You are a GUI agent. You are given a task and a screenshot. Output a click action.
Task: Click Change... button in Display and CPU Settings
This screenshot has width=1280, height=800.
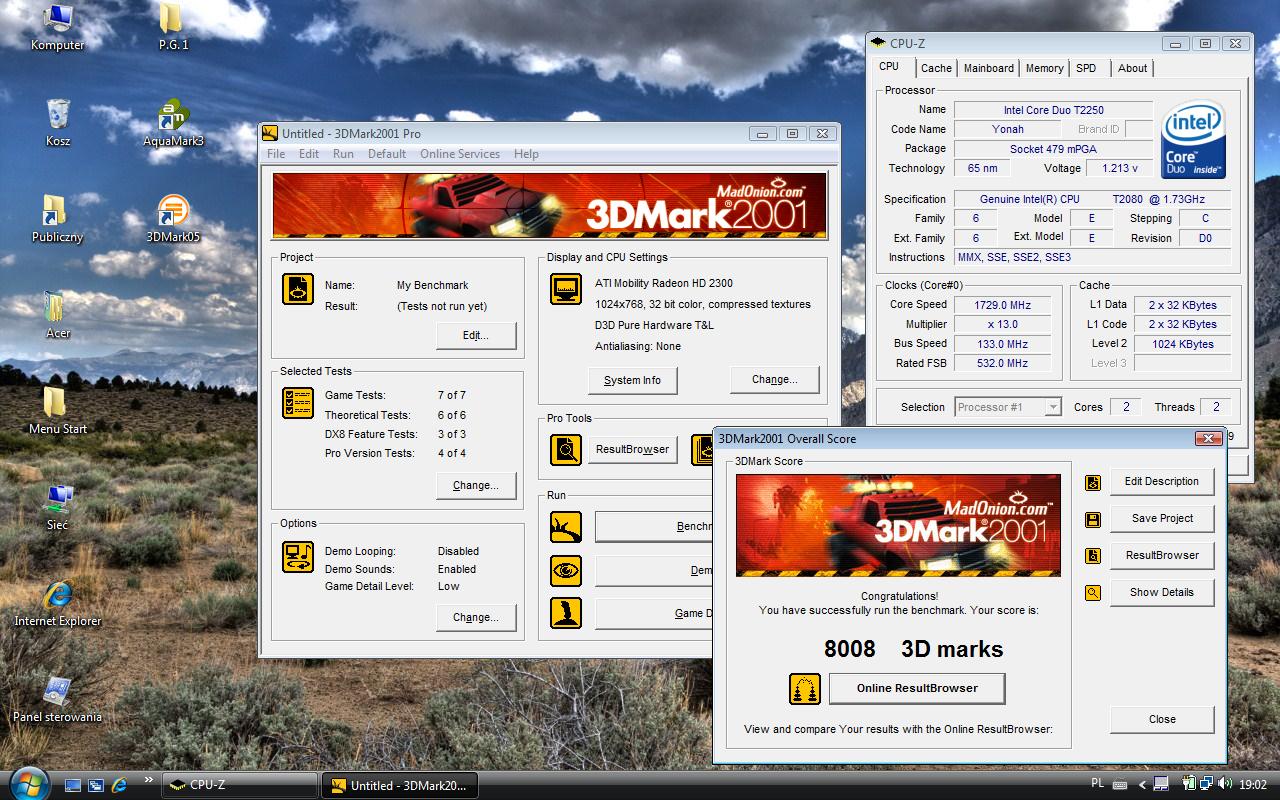pyautogui.click(x=775, y=379)
